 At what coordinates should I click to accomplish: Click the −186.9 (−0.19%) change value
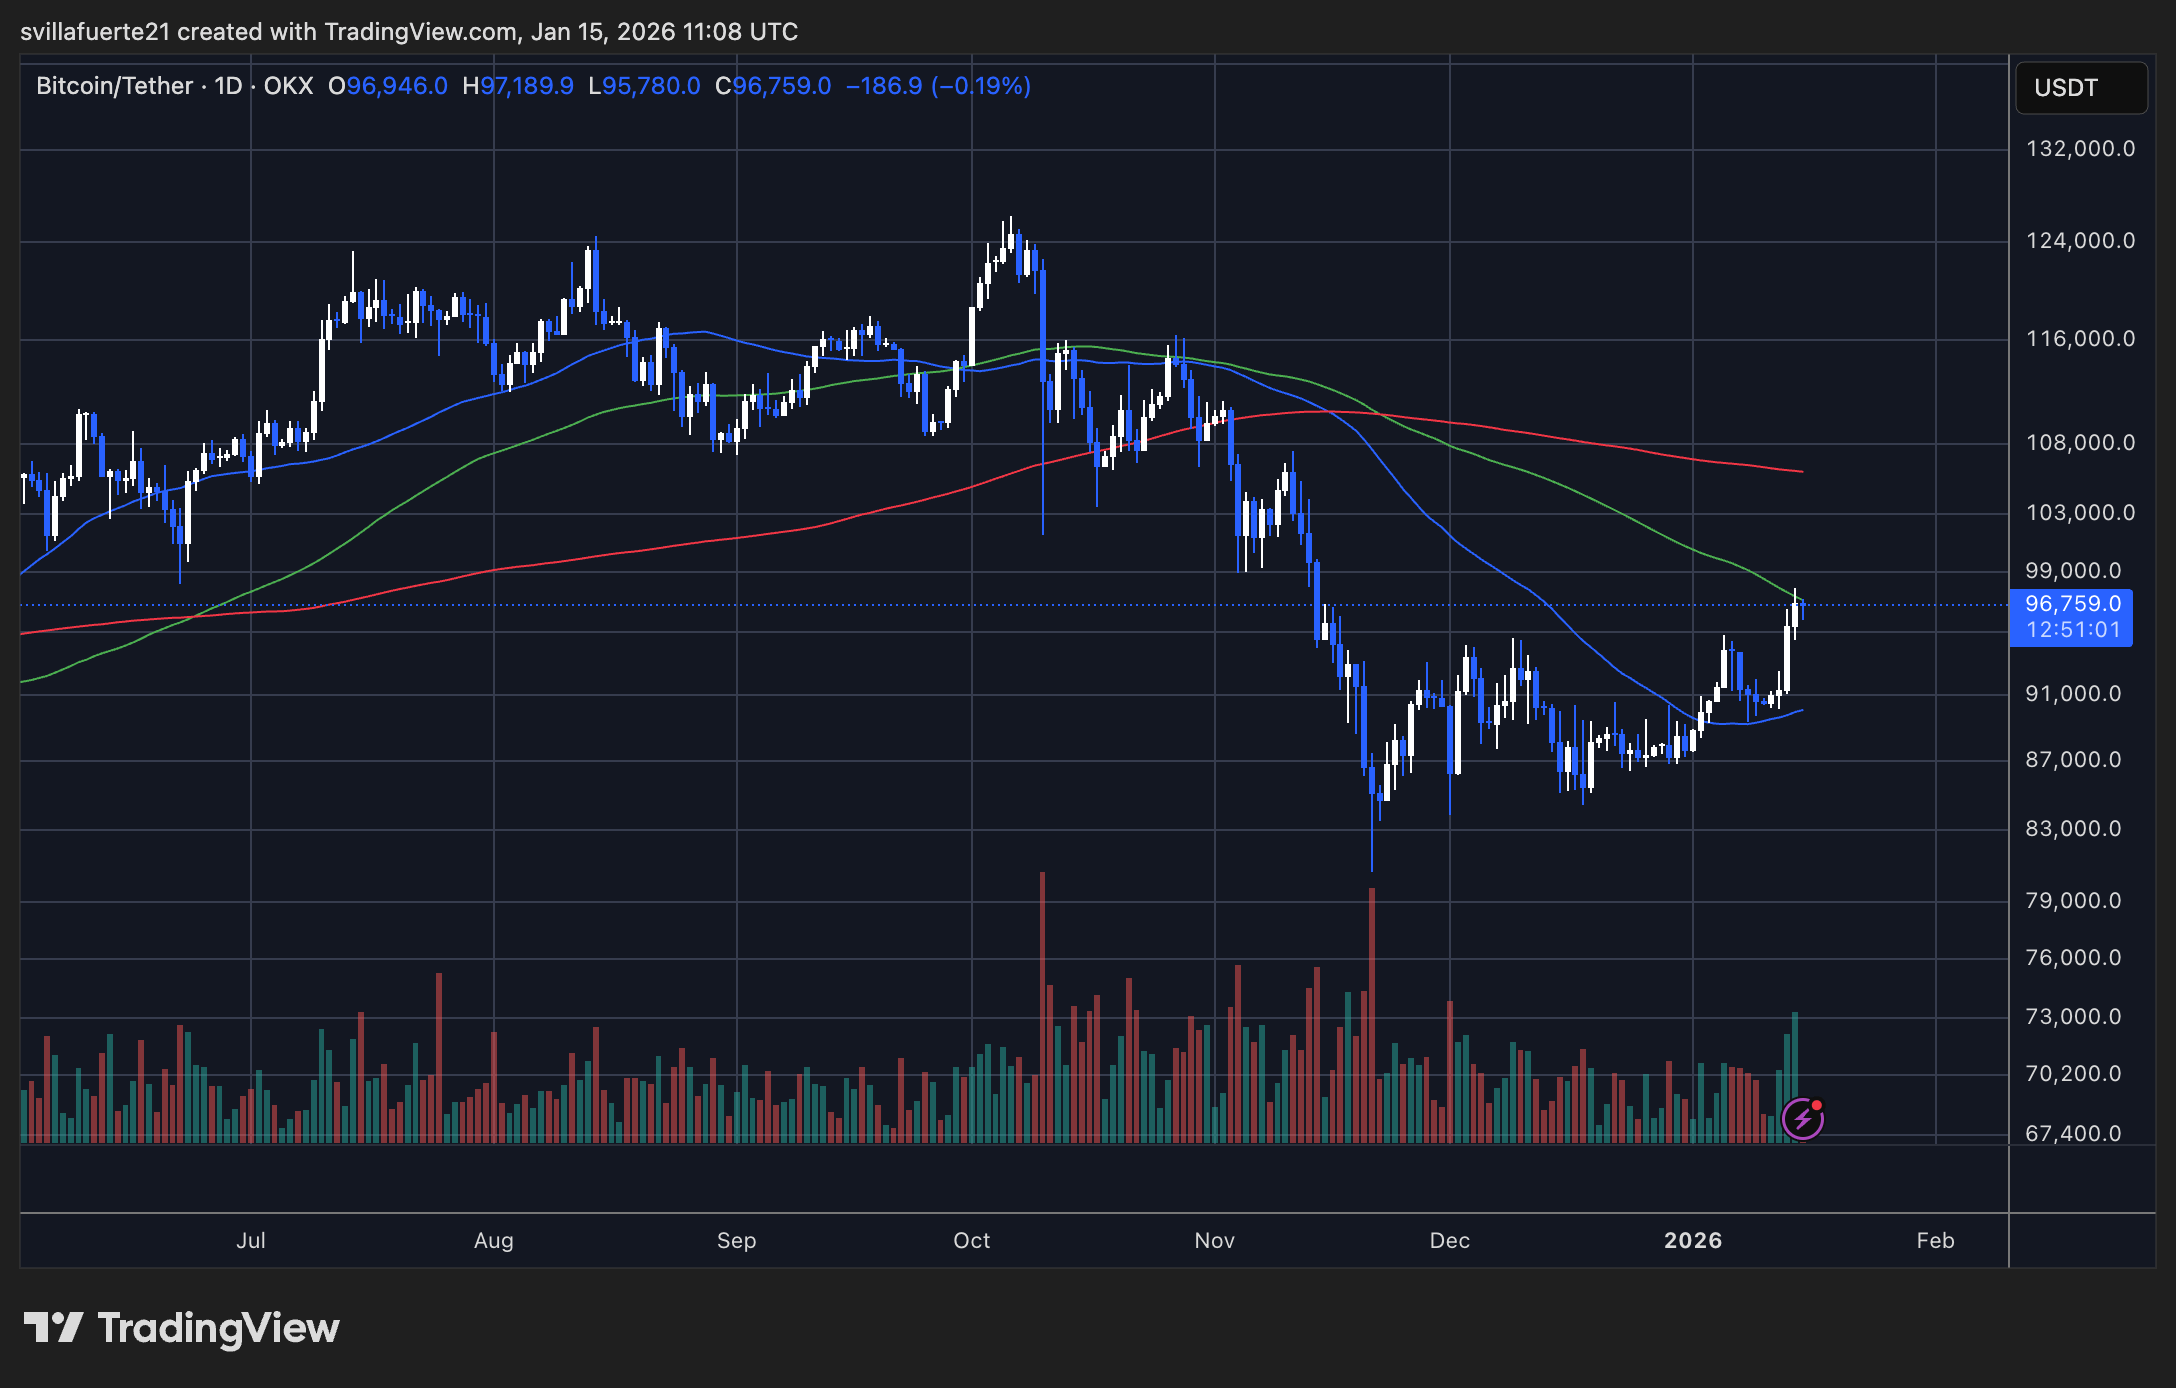click(x=938, y=86)
